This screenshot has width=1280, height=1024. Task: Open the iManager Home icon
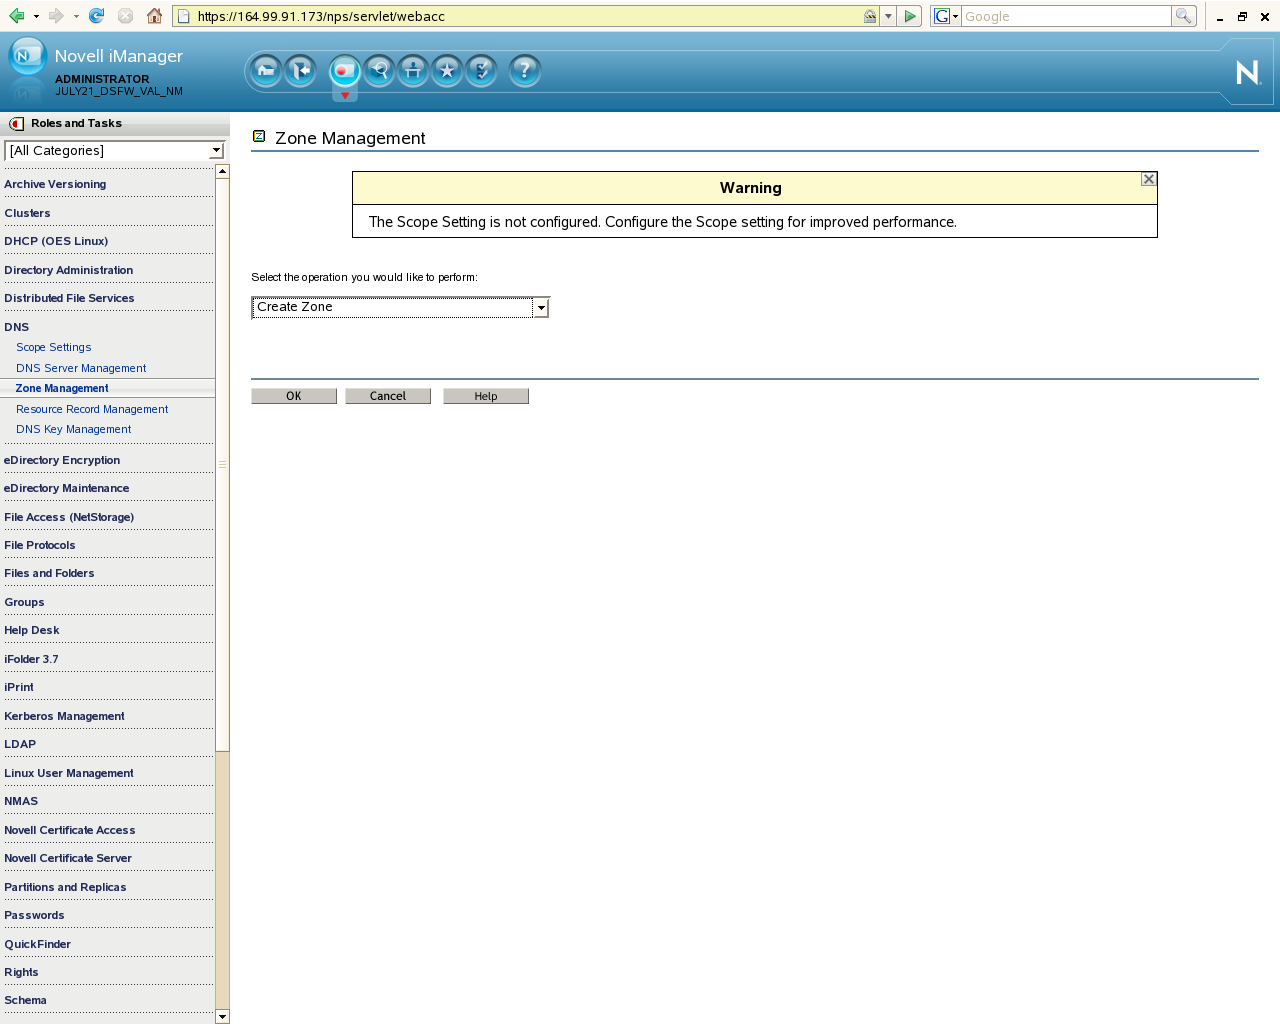pyautogui.click(x=266, y=70)
